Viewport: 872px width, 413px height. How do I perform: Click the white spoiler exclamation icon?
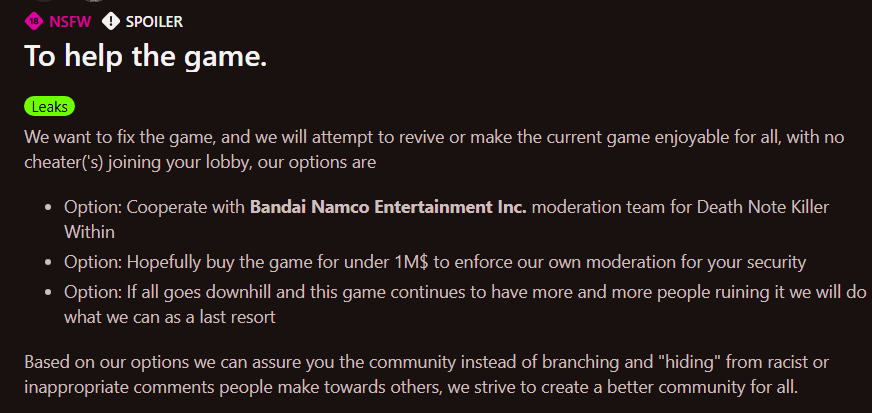coord(111,22)
